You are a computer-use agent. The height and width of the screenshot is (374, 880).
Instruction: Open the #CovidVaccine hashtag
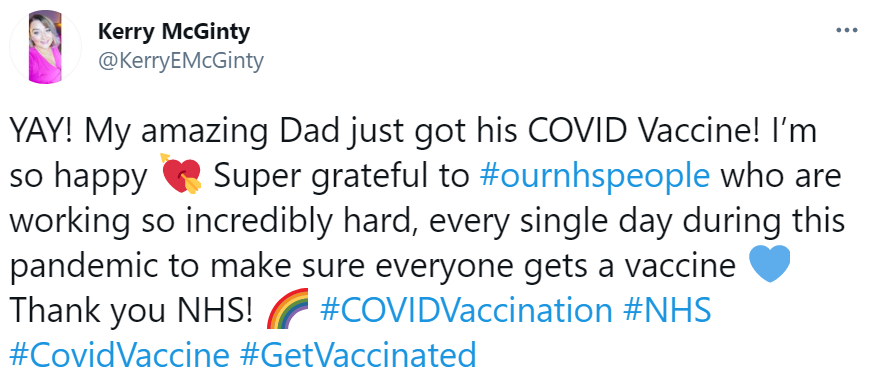tap(120, 354)
